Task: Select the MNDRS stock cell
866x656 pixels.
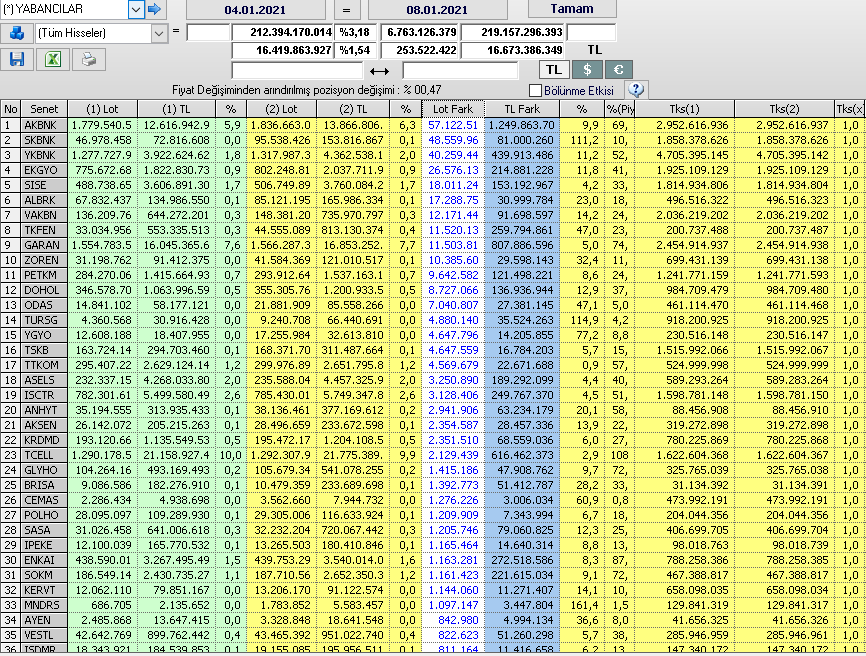Action: coord(44,605)
